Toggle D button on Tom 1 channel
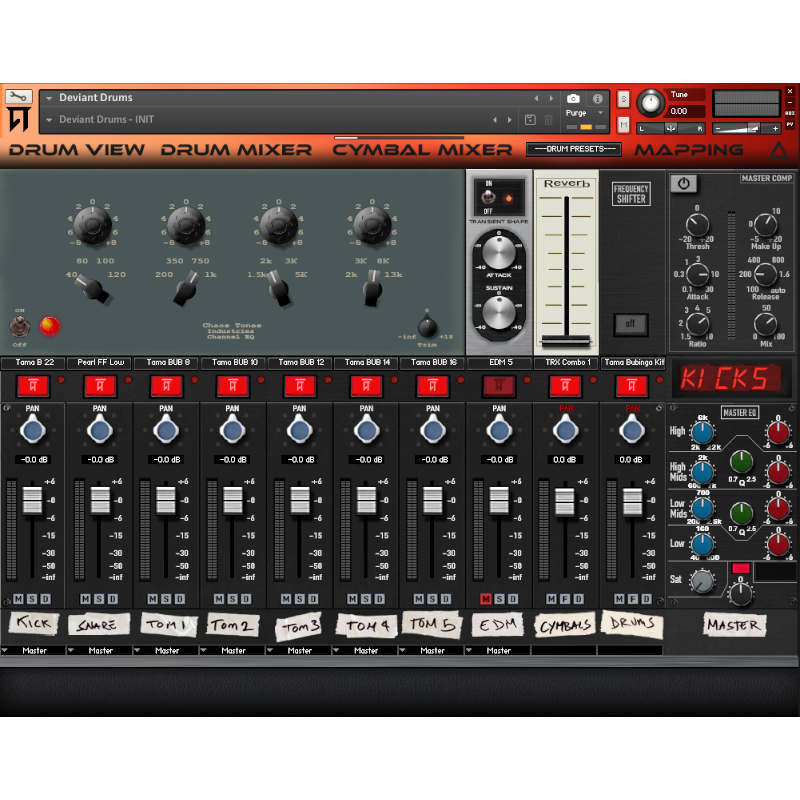800x800 pixels. point(180,598)
